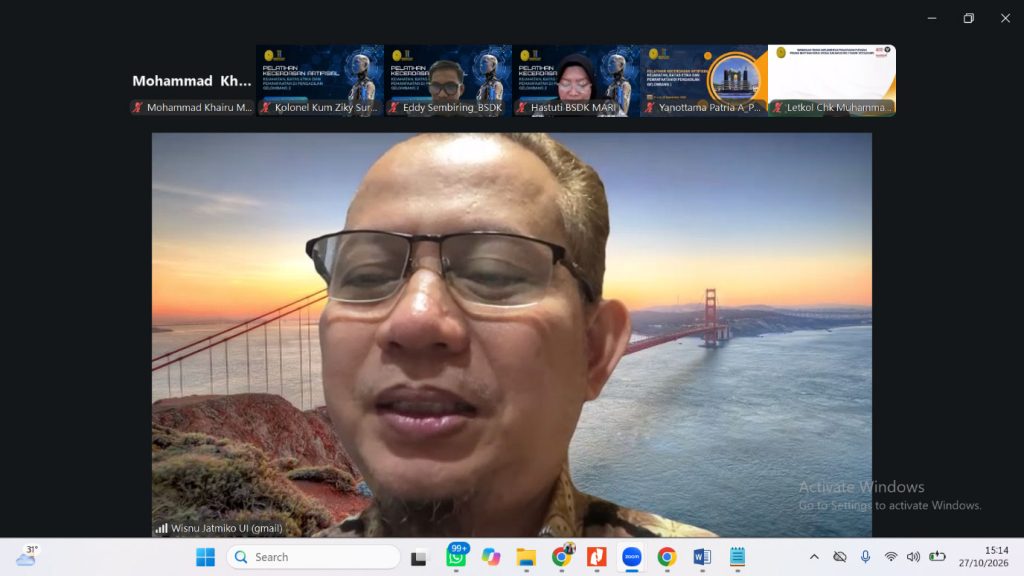The image size is (1024, 576).
Task: Open File Explorer from the taskbar
Action: click(x=526, y=557)
